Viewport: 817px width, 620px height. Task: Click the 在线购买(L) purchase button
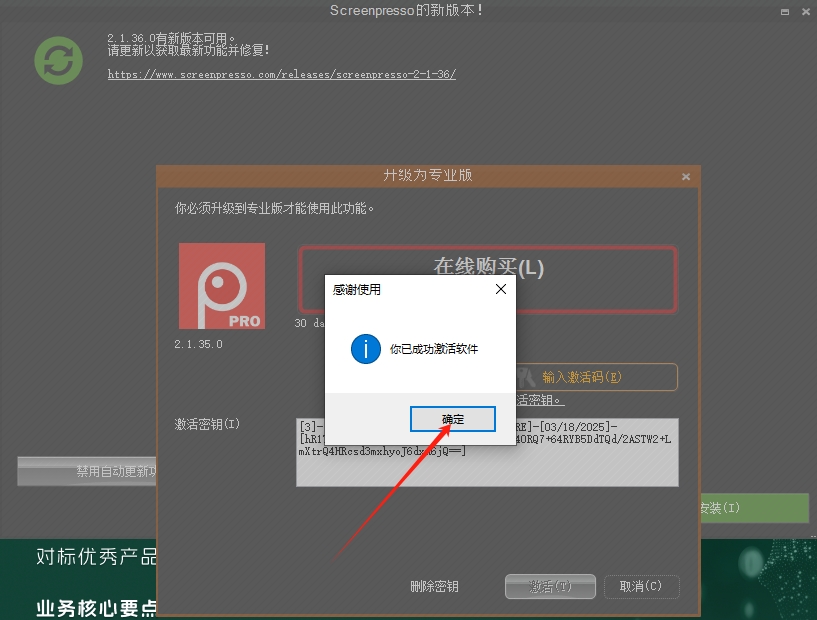pyautogui.click(x=488, y=267)
